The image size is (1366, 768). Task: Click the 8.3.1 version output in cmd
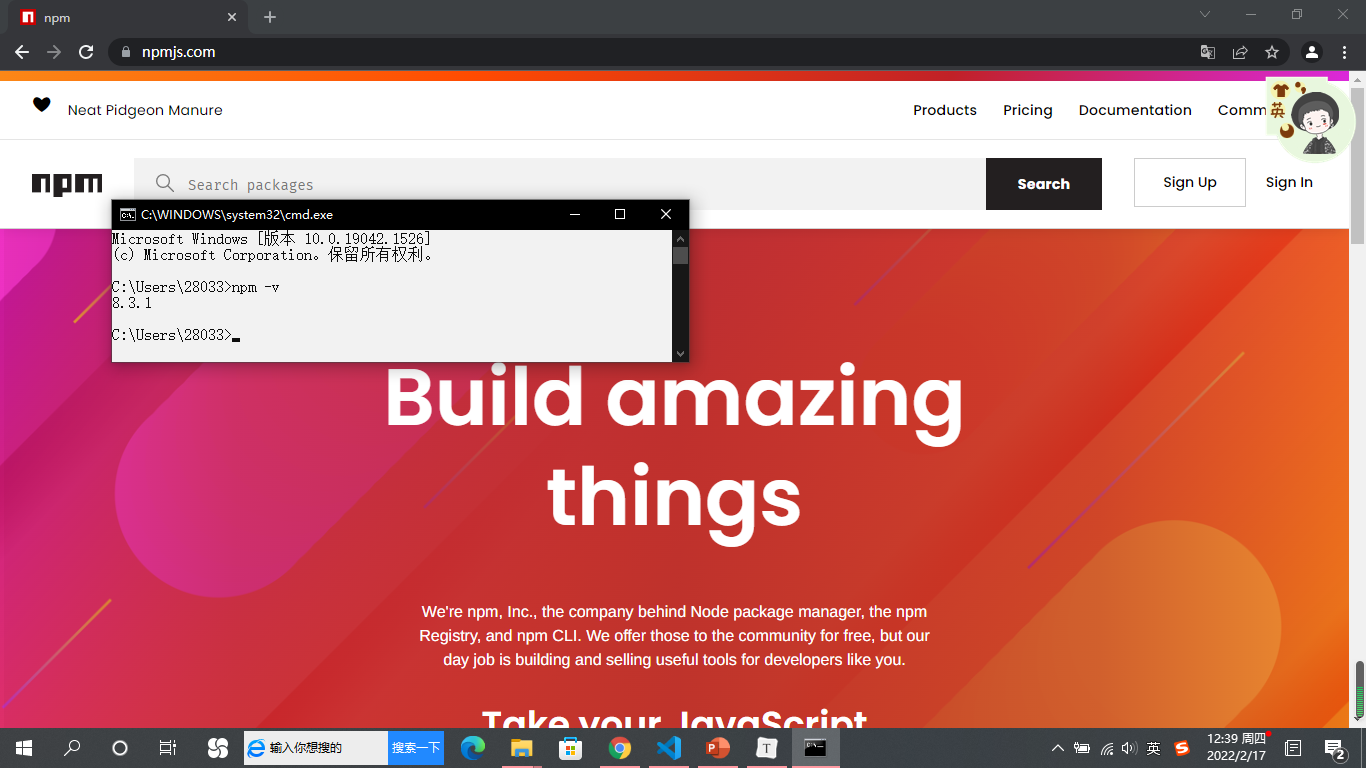tap(132, 303)
